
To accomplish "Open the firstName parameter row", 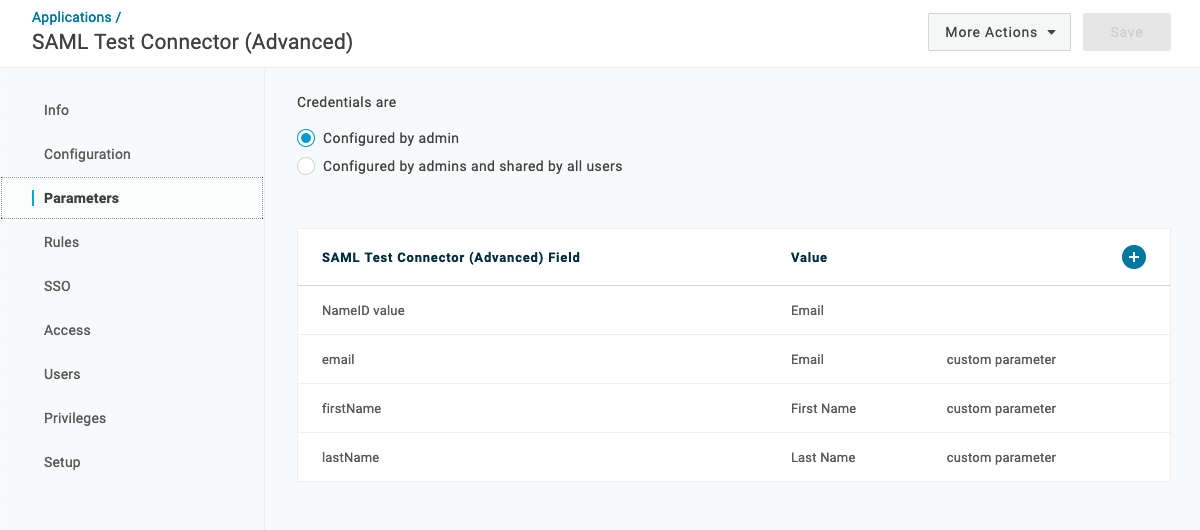I will [x=351, y=408].
